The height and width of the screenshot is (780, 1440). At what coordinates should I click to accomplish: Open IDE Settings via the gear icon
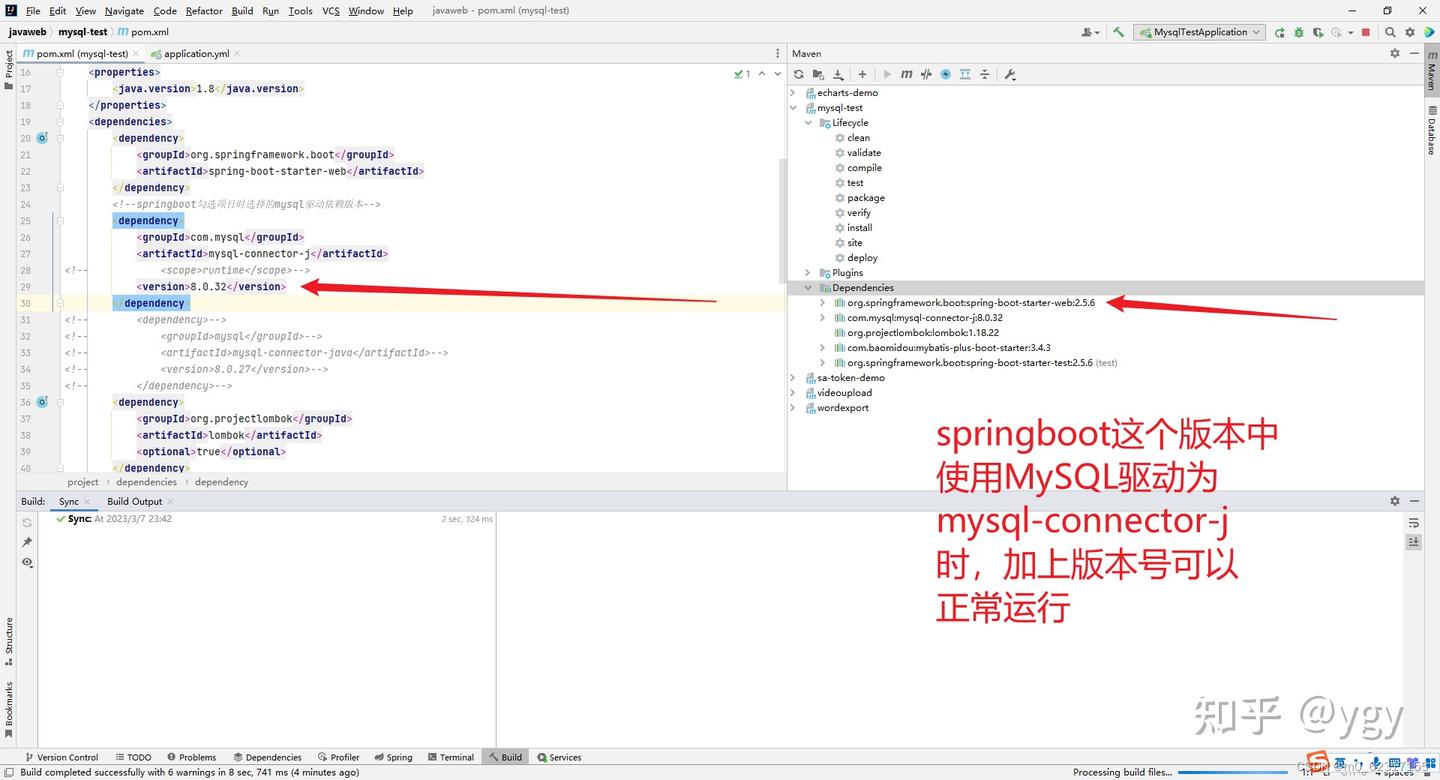1409,32
